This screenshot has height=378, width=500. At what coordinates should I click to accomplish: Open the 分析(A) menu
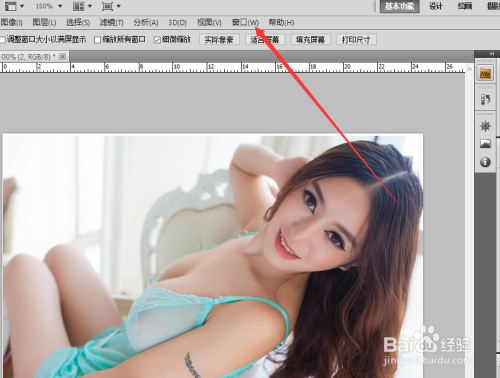[x=146, y=22]
